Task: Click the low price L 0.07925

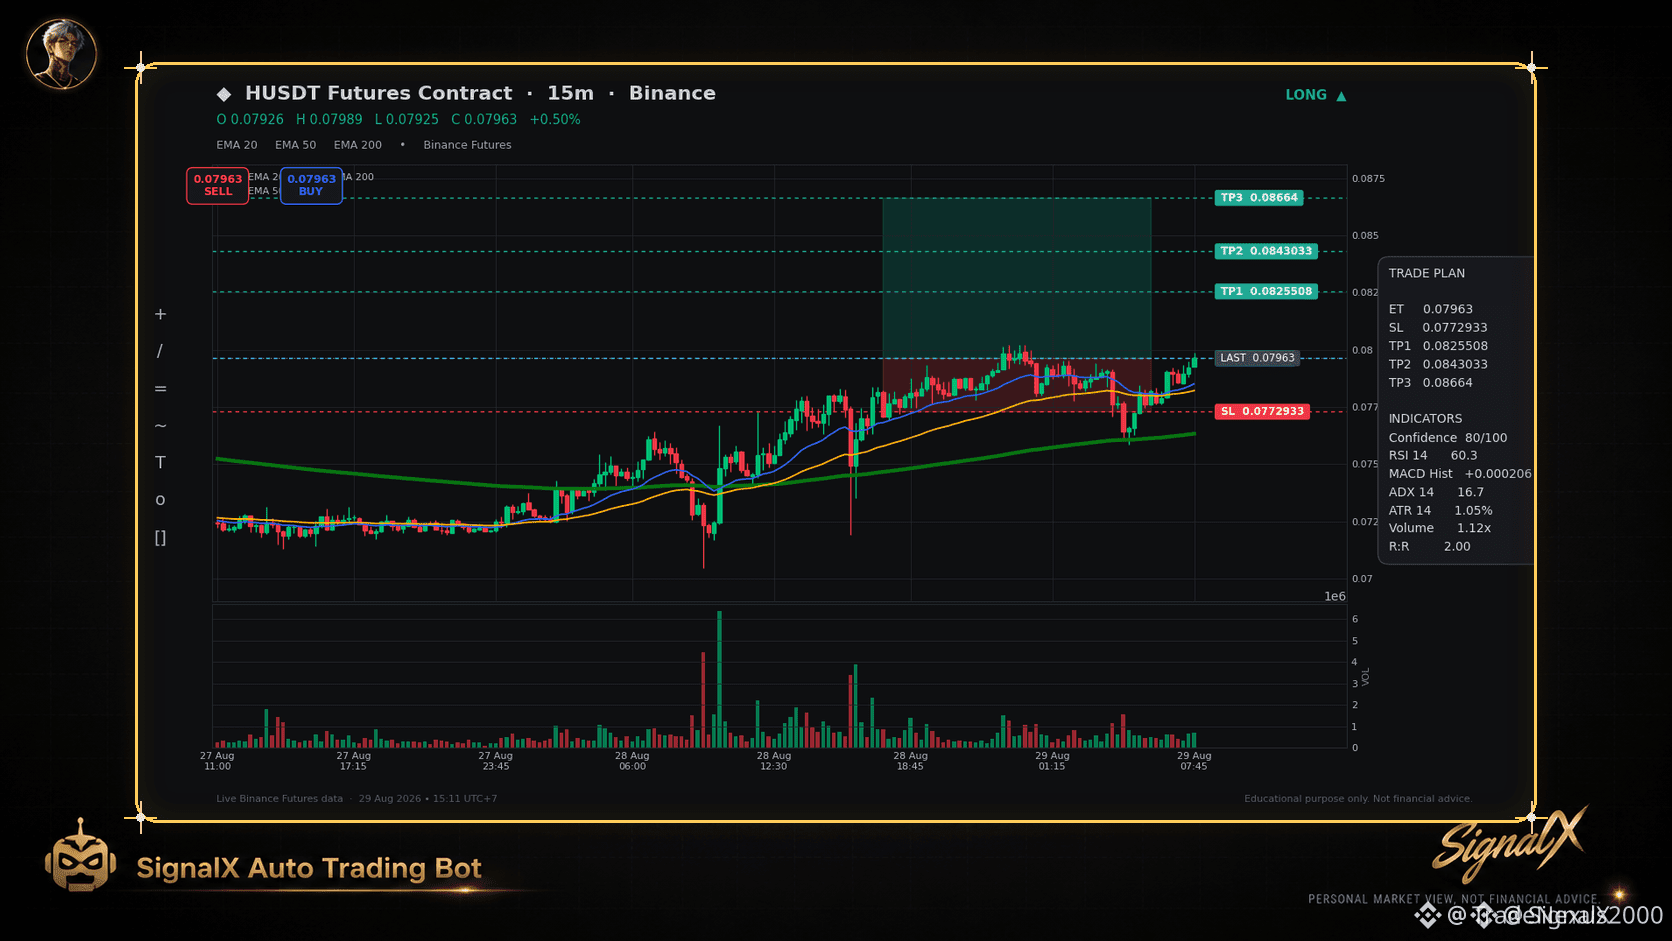Action: (406, 119)
